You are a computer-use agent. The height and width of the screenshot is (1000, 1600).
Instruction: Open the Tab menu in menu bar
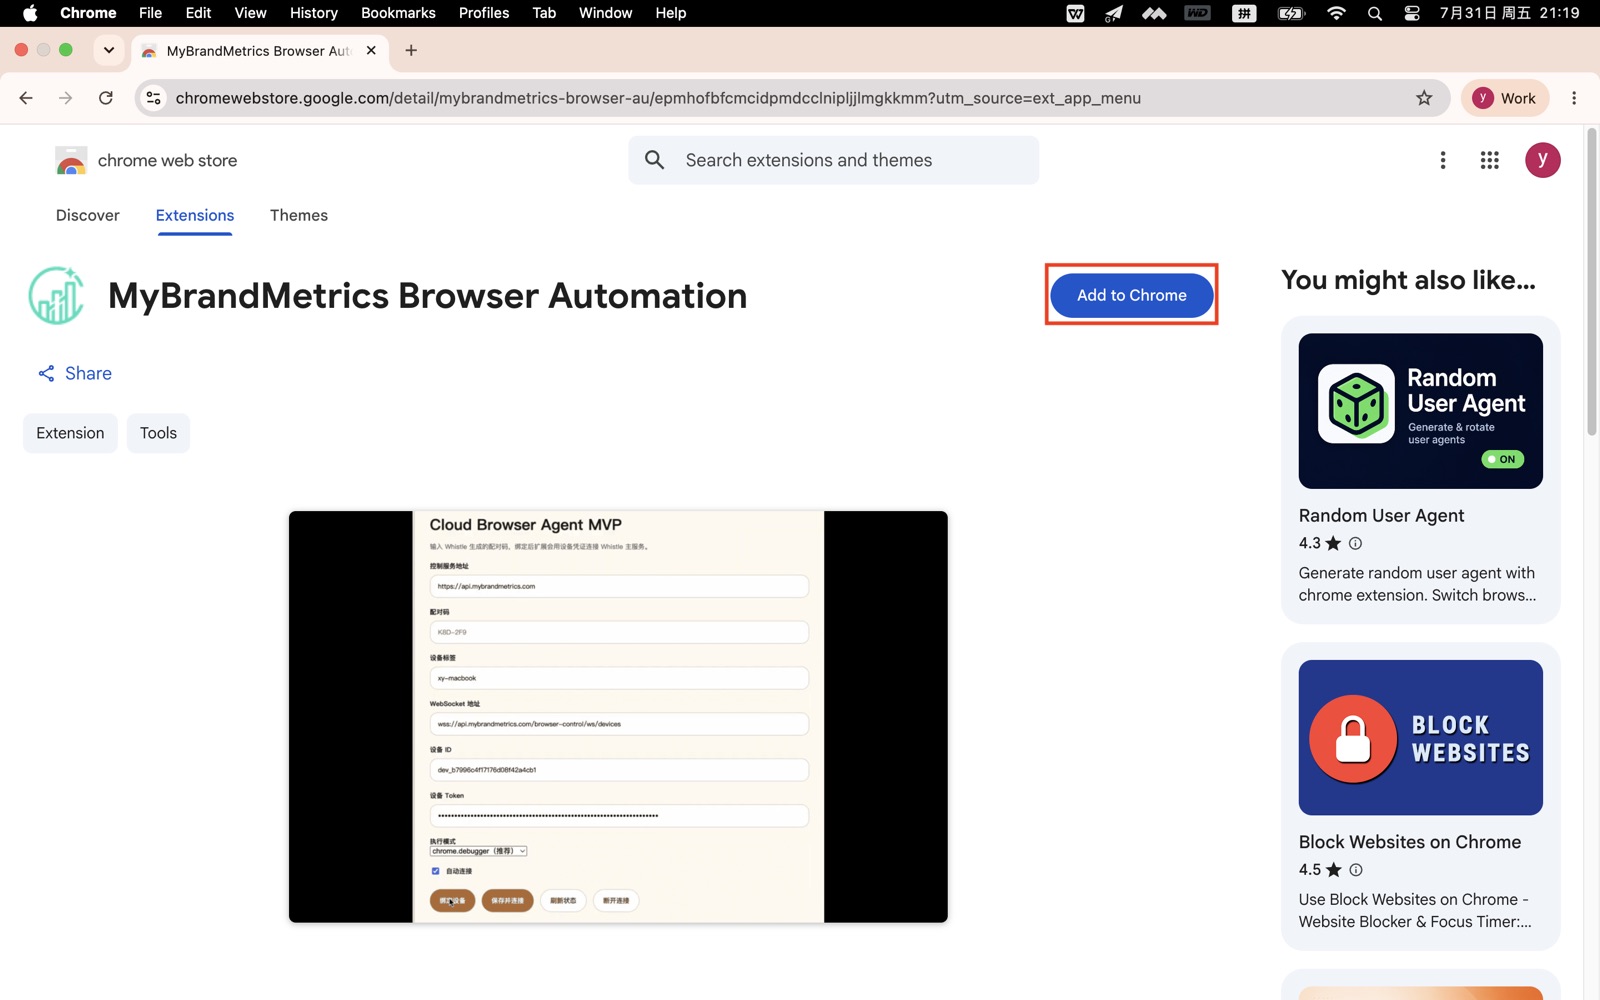[x=544, y=13]
